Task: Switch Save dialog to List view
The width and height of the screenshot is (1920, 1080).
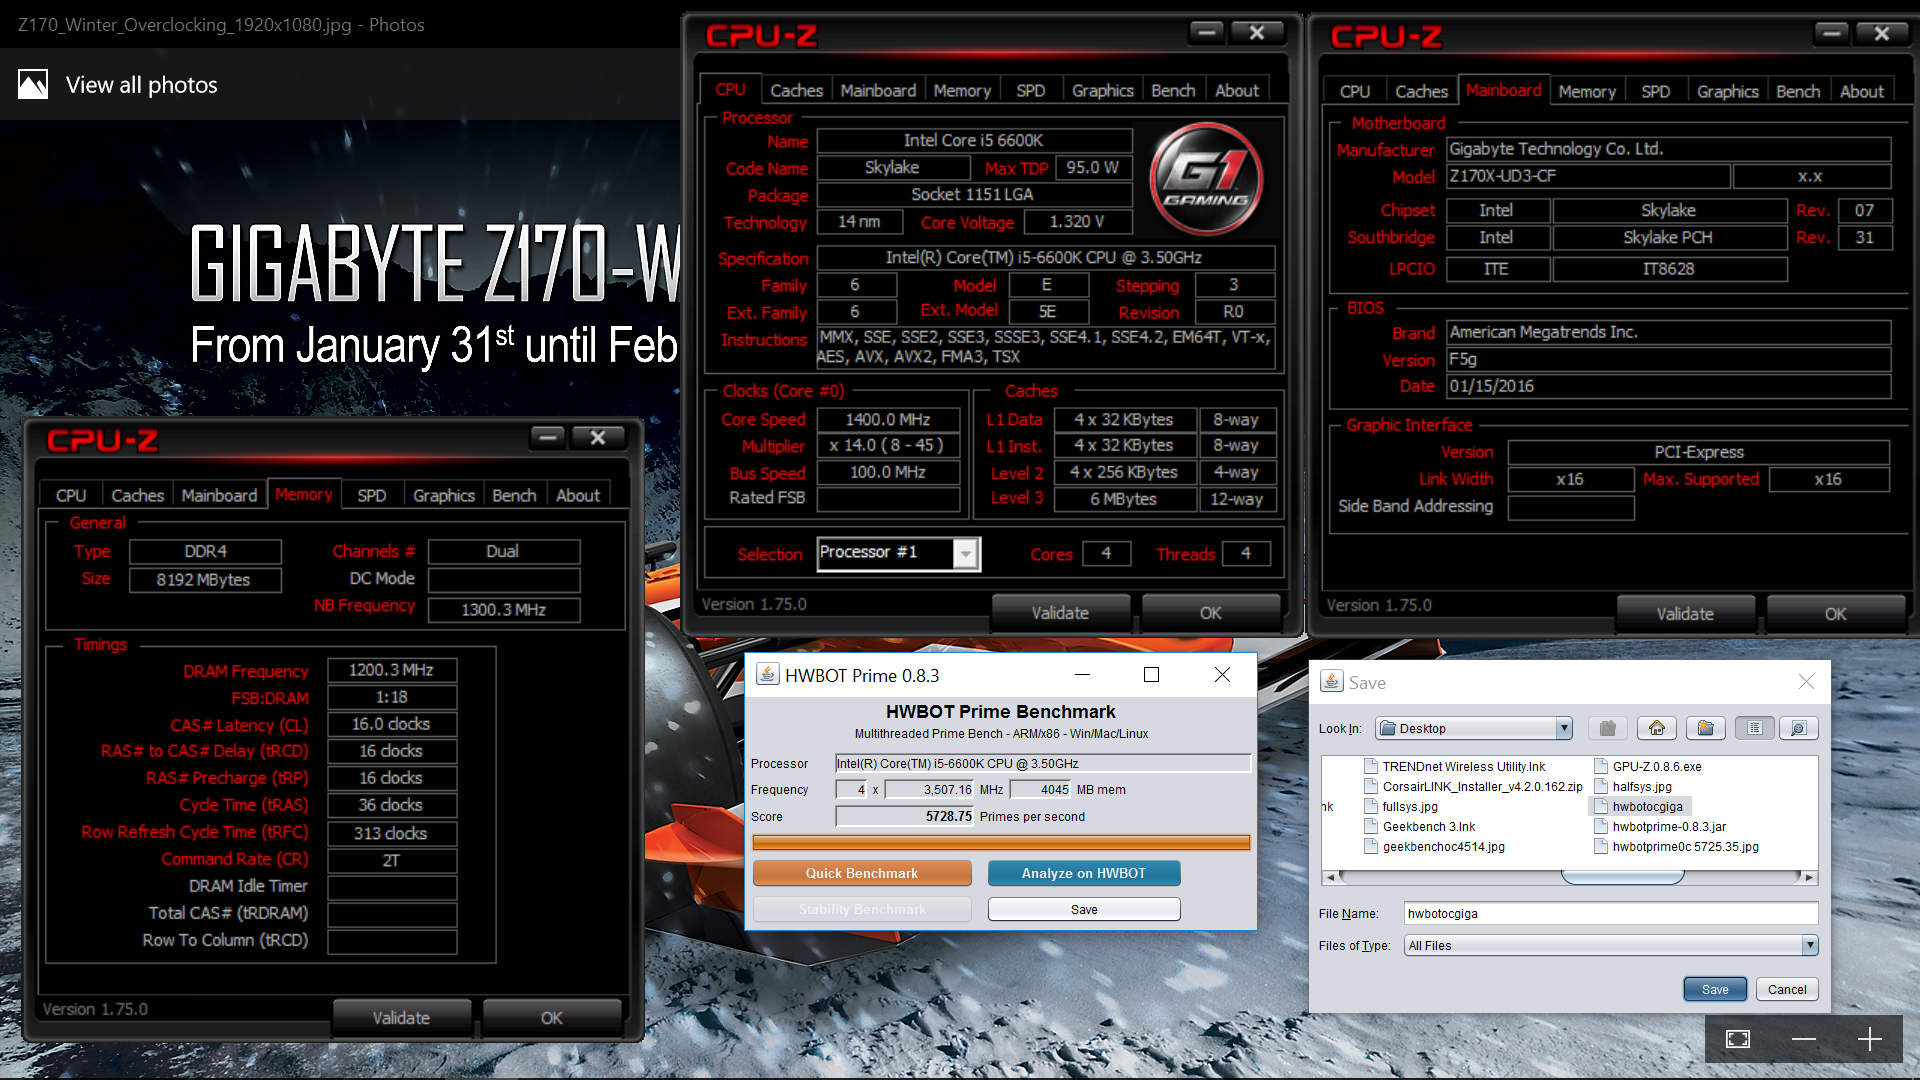Action: tap(1755, 728)
